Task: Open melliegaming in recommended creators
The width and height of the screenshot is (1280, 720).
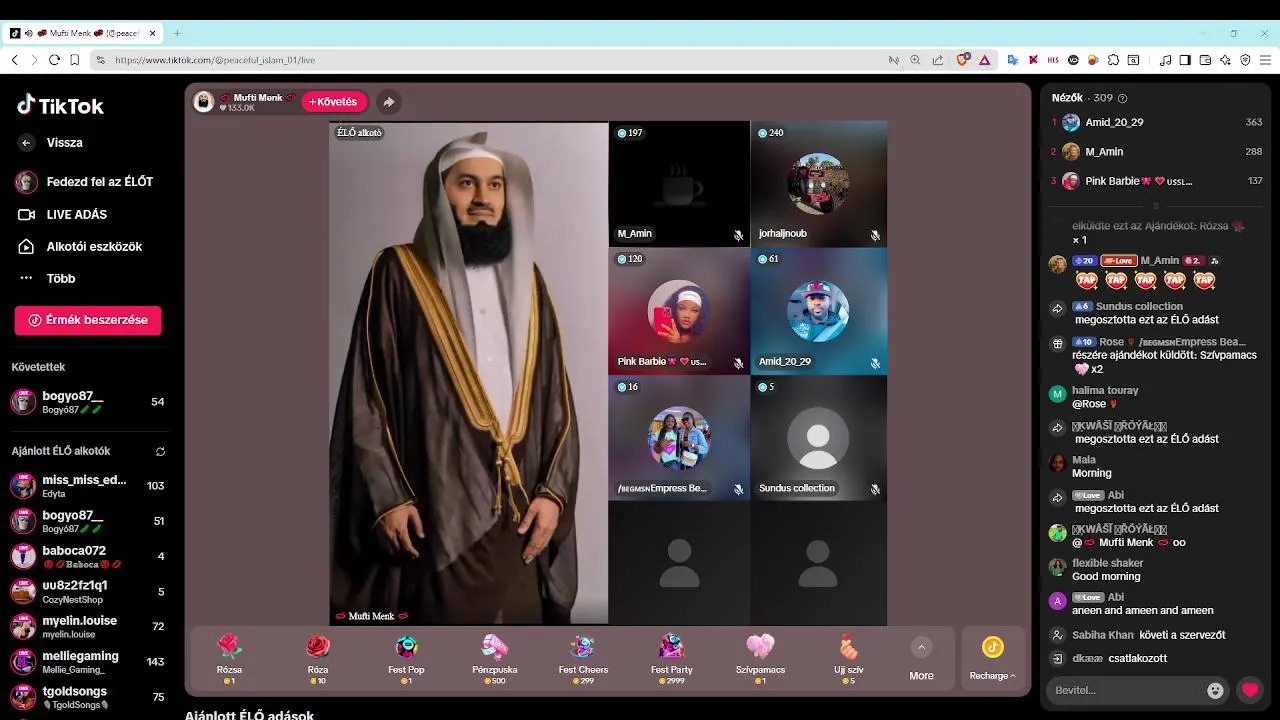Action: point(88,662)
